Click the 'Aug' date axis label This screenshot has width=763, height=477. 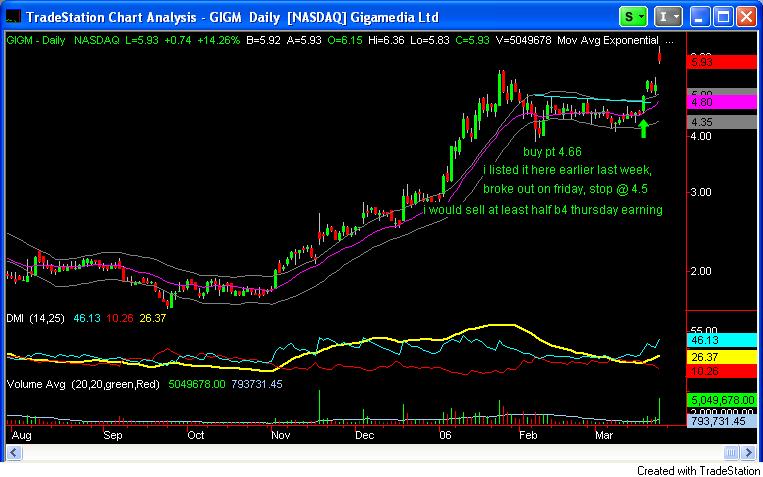[x=21, y=435]
